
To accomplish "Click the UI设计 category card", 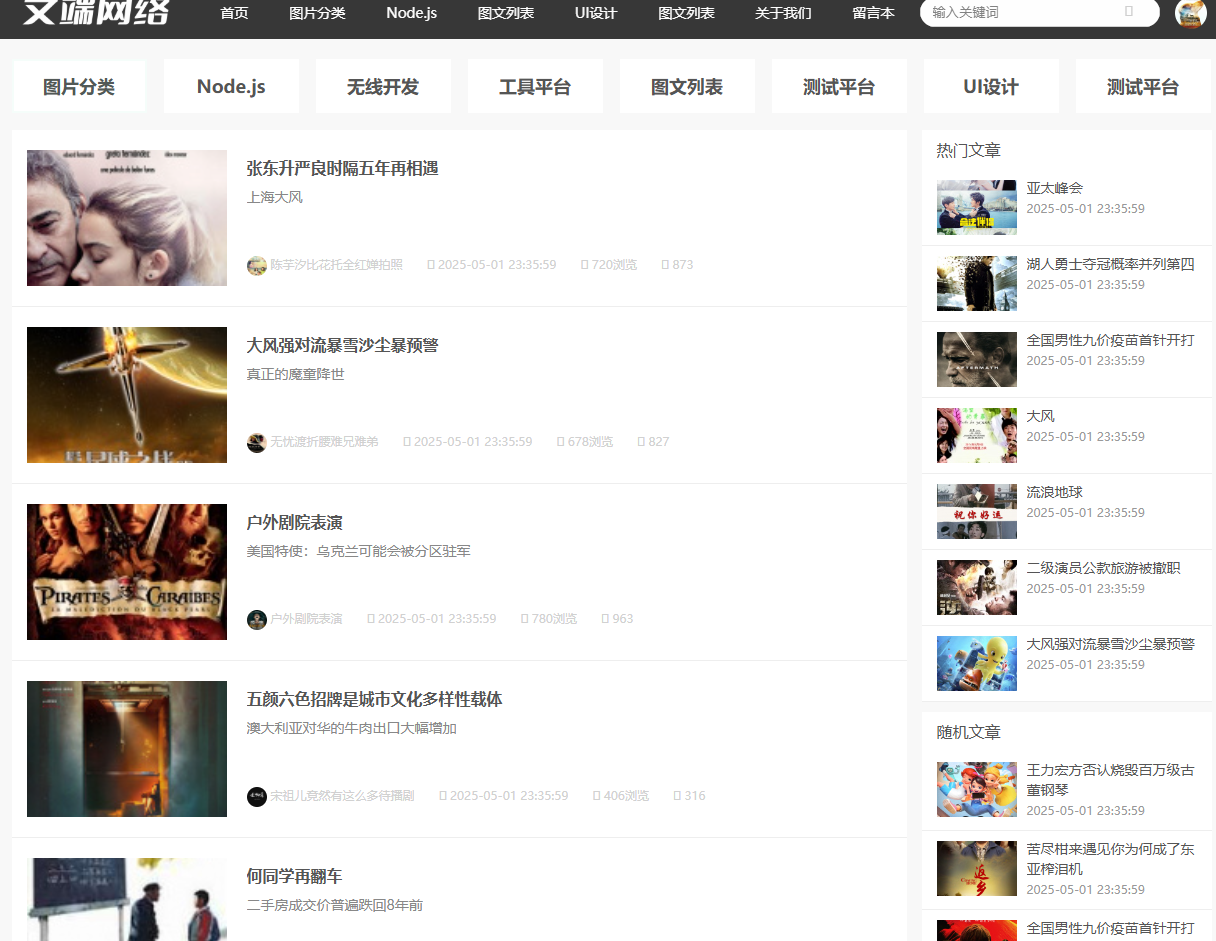I will tap(991, 87).
